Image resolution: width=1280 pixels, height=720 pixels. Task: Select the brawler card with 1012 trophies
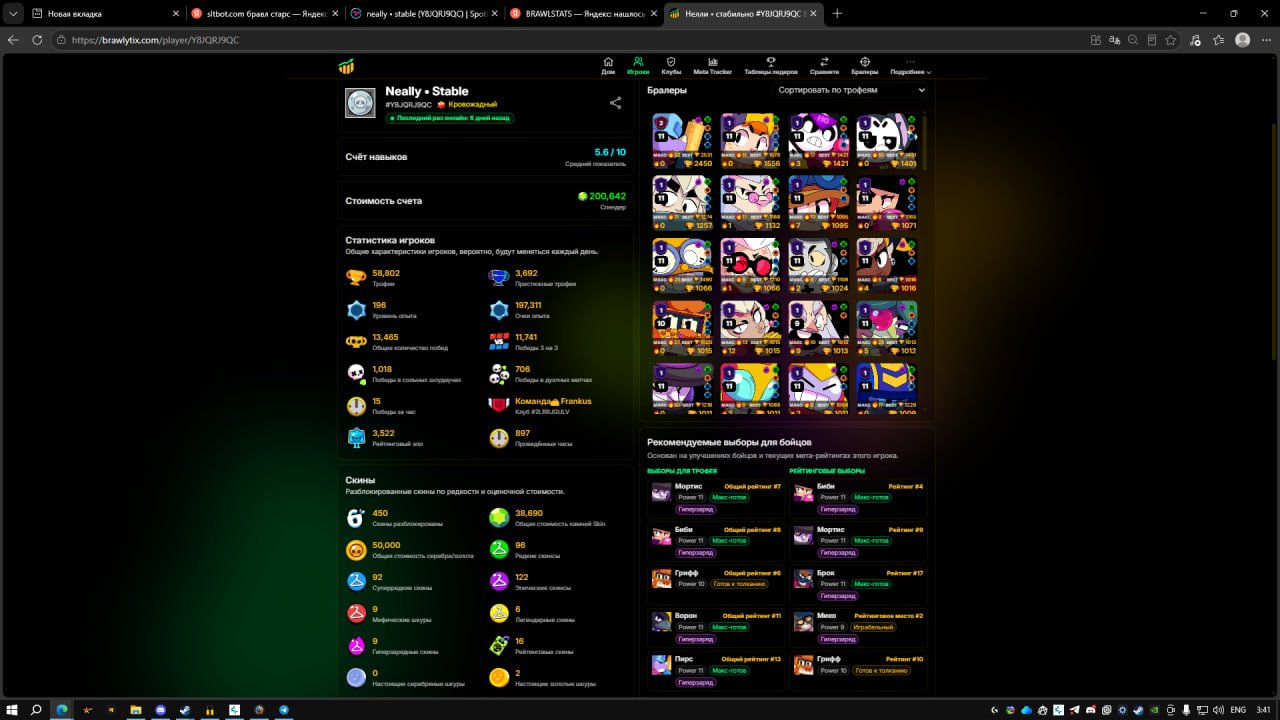887,329
